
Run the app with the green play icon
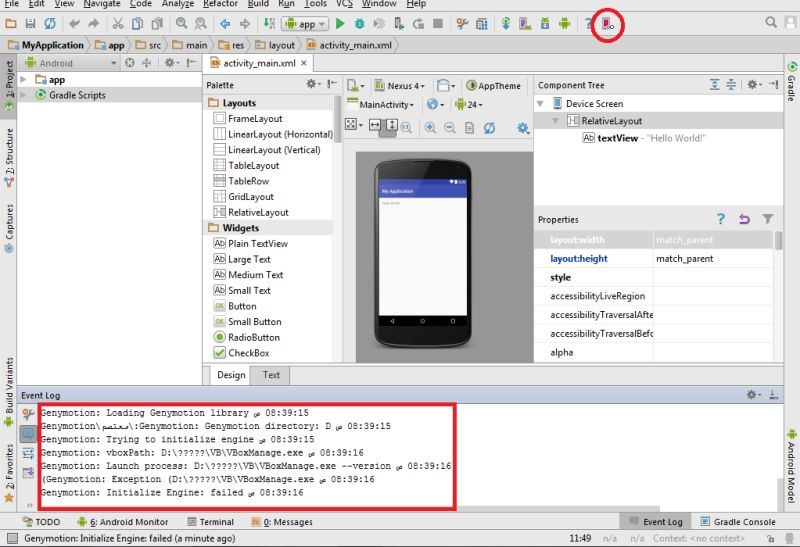(x=340, y=24)
